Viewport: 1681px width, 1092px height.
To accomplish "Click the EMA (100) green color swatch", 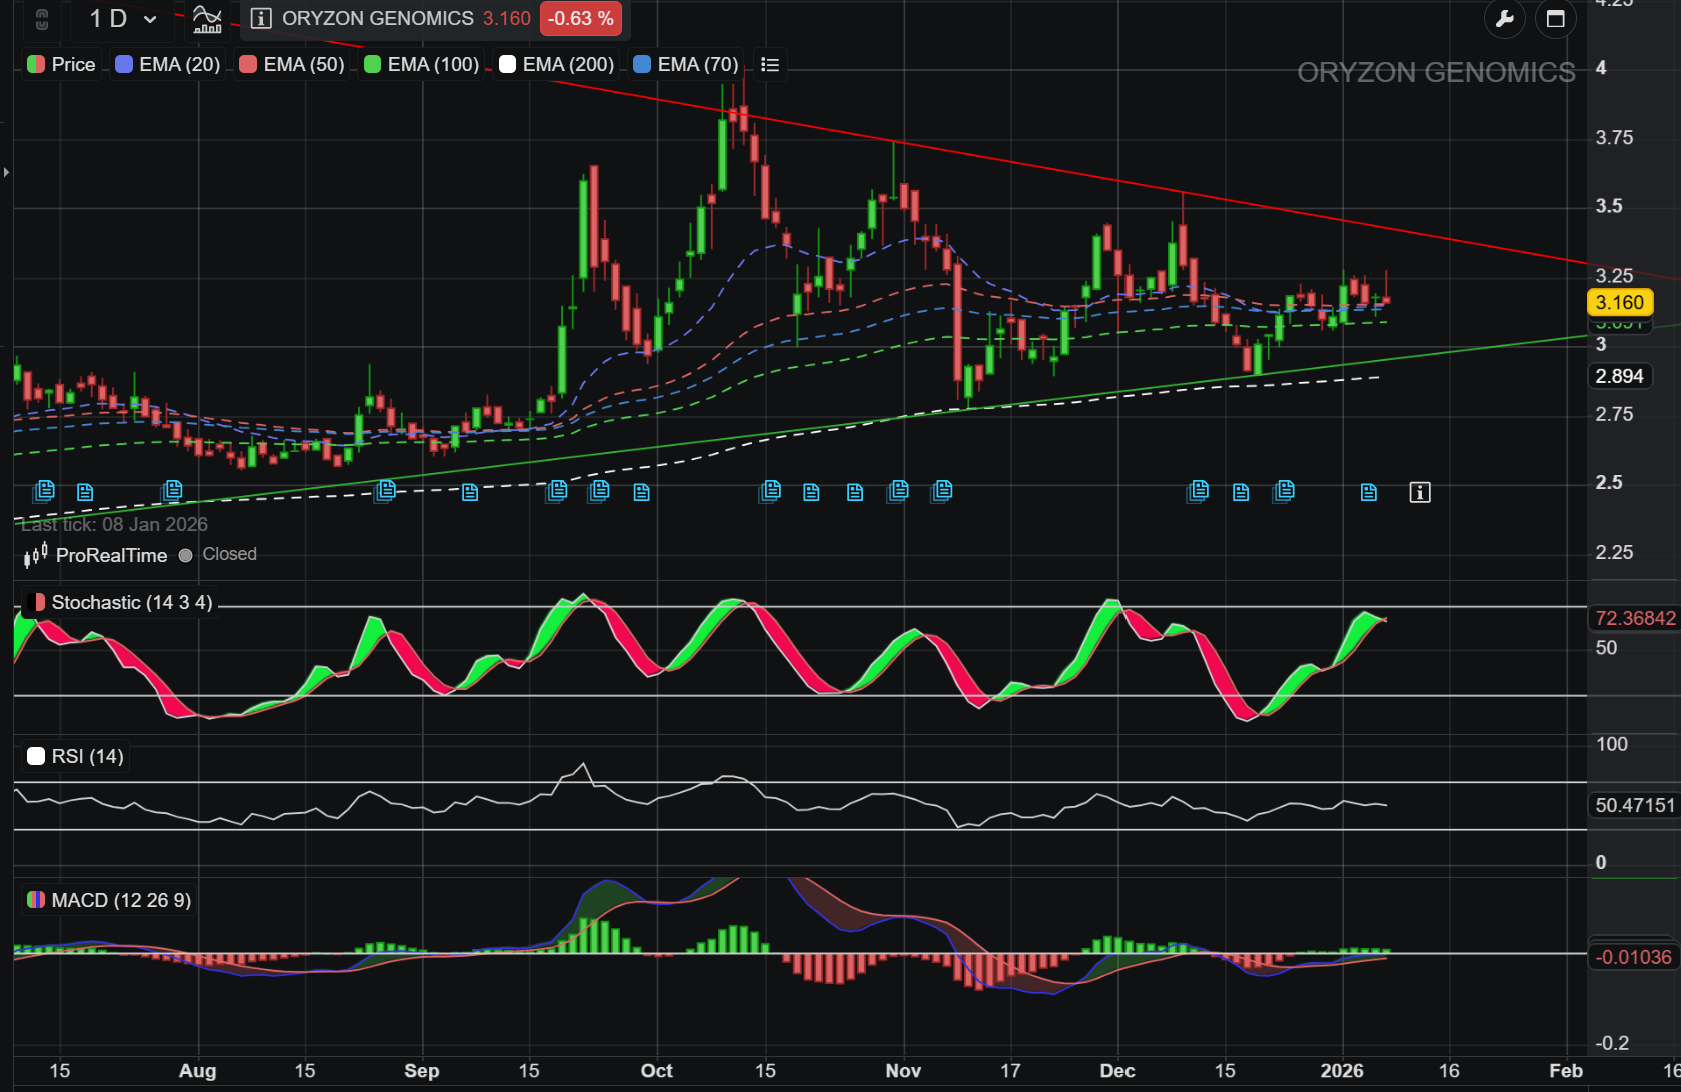I will pos(373,65).
